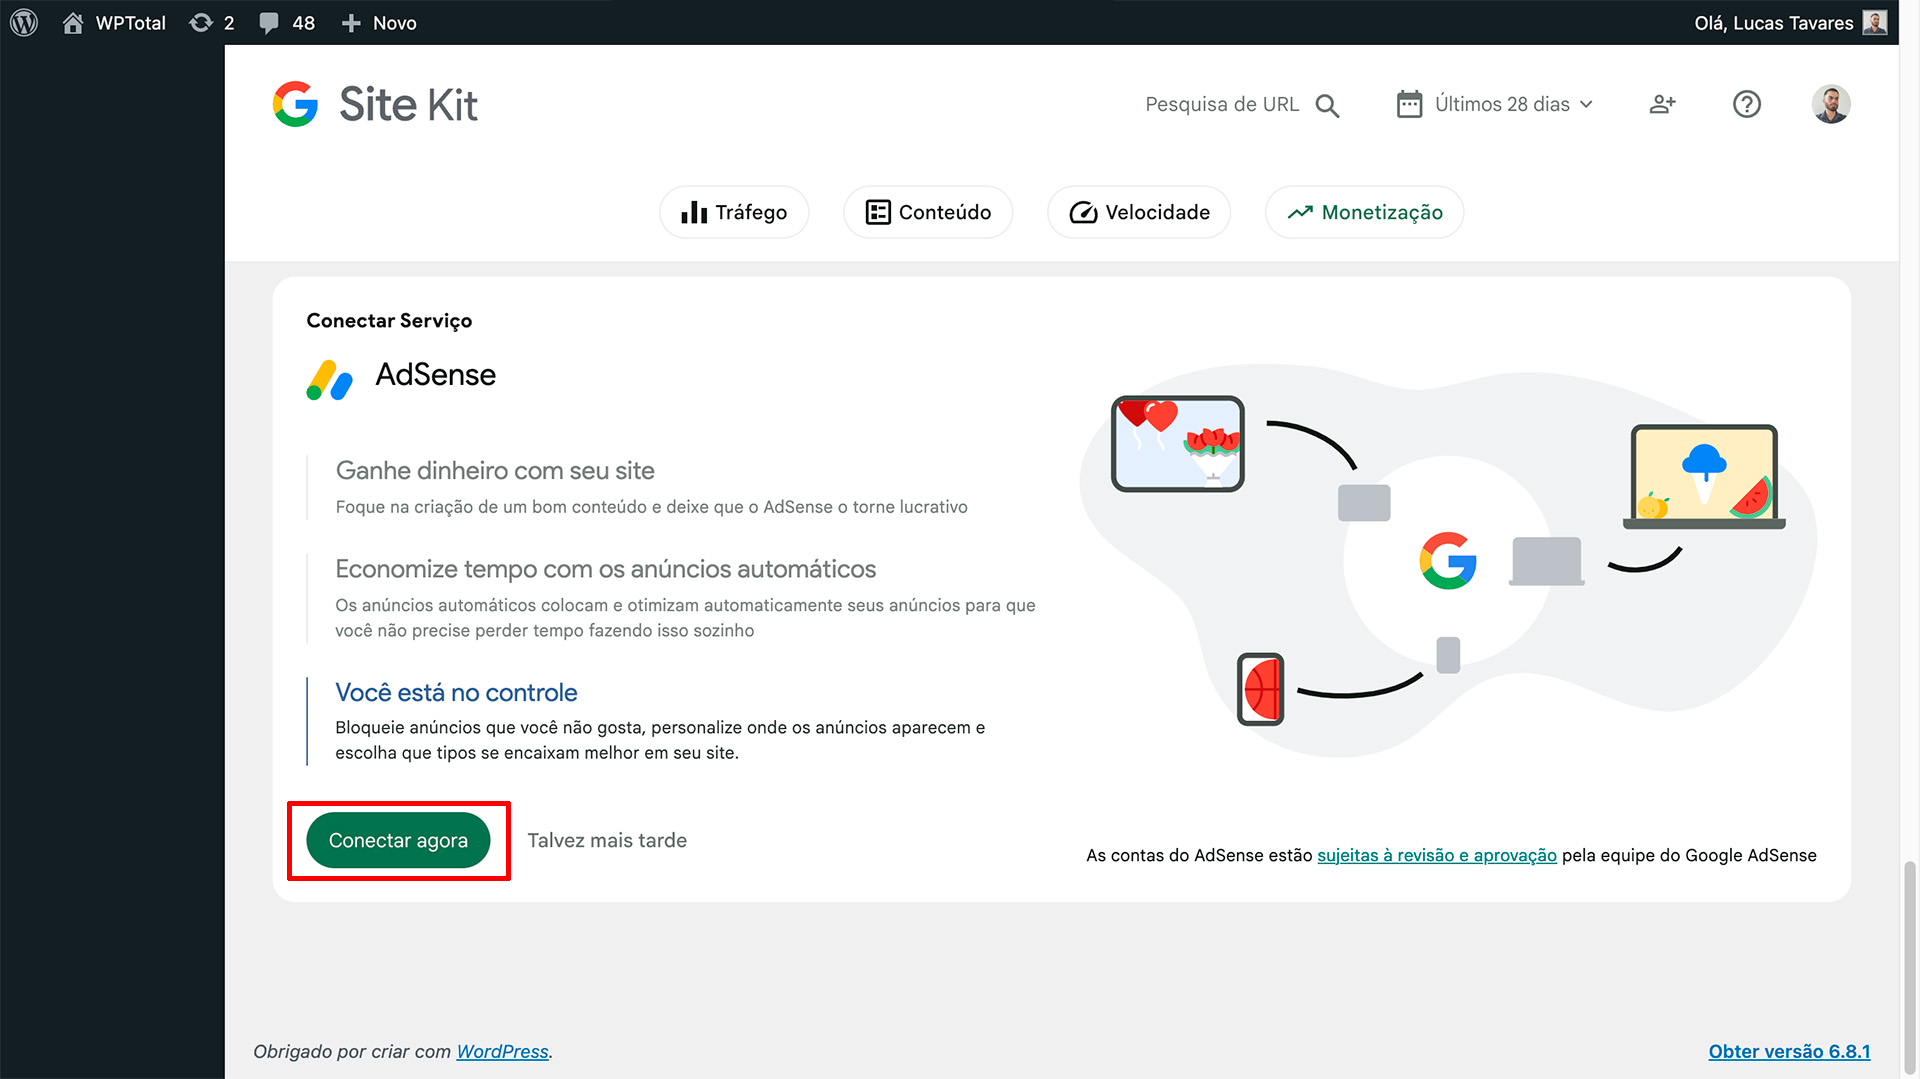Select 'Ganhe dinheiro com seu site' heading
1920x1079 pixels.
coord(495,470)
